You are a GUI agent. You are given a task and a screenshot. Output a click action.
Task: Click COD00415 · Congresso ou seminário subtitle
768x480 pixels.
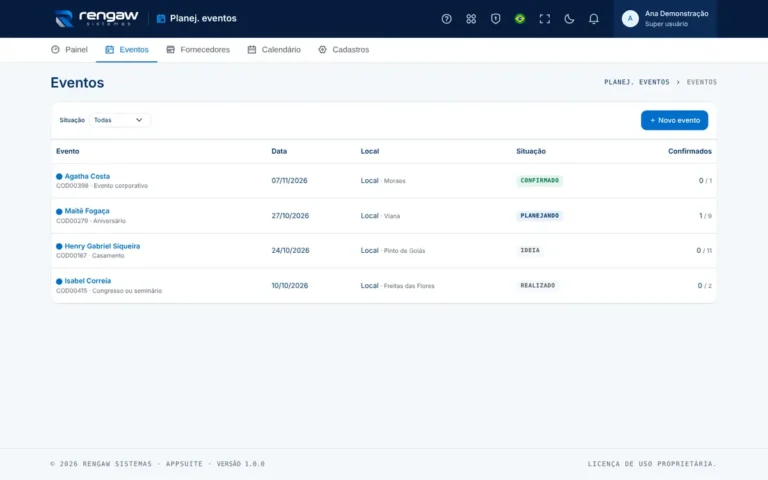[x=109, y=290]
